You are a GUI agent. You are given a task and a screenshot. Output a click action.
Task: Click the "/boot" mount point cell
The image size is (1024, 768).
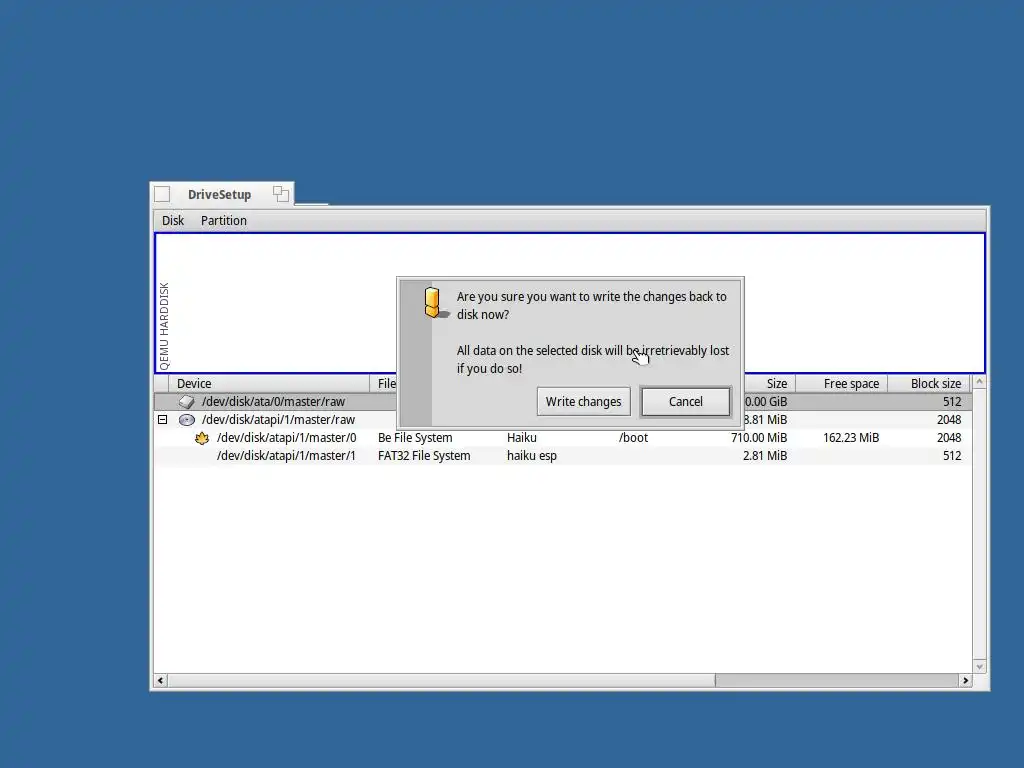click(633, 438)
